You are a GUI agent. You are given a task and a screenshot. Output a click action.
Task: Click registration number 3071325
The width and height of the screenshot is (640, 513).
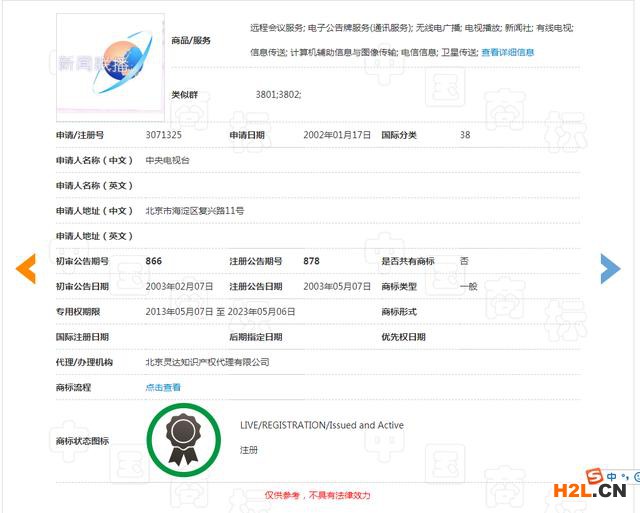point(163,135)
